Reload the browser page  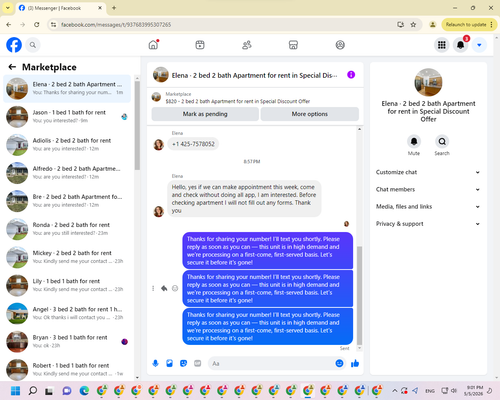[37, 25]
